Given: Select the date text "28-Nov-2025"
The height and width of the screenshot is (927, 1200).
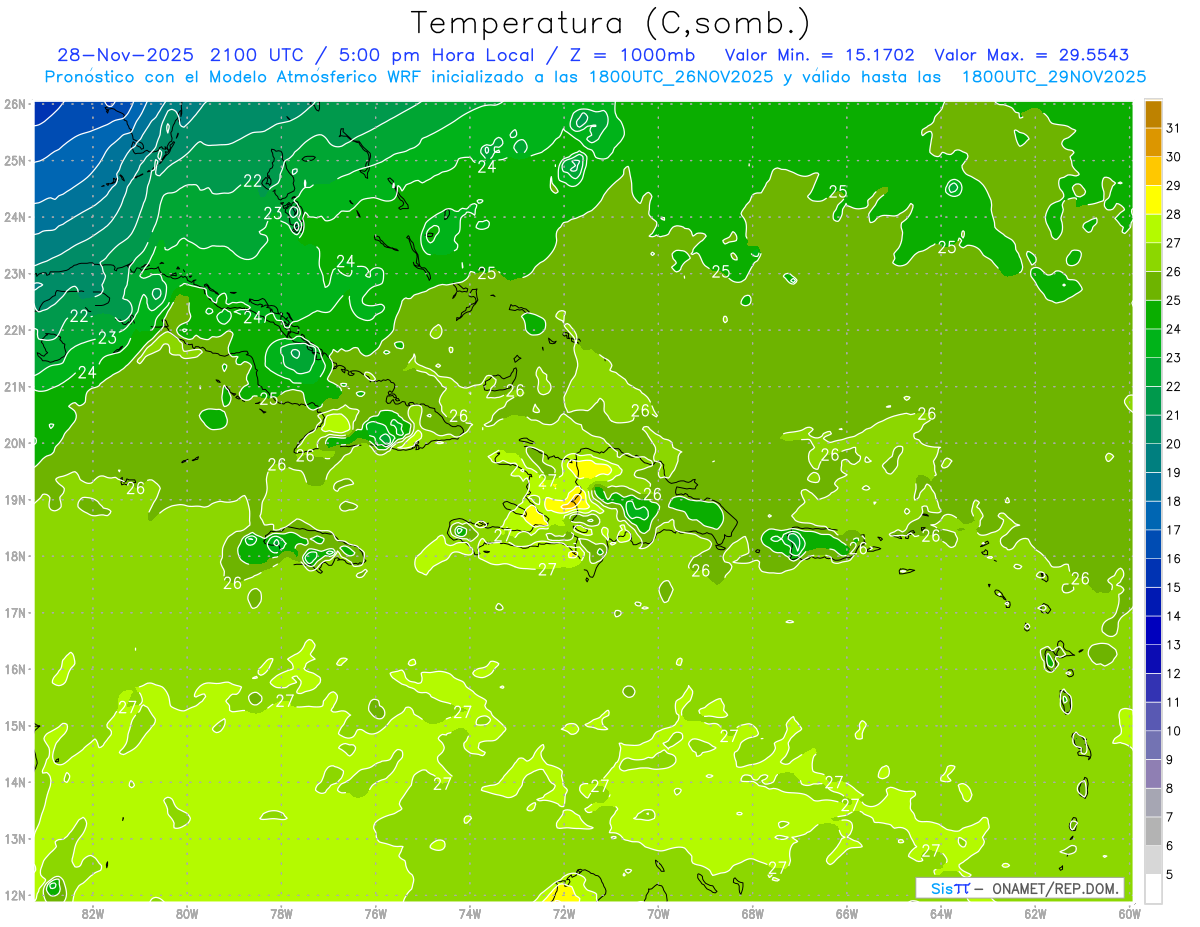Looking at the screenshot, I should pos(125,55).
